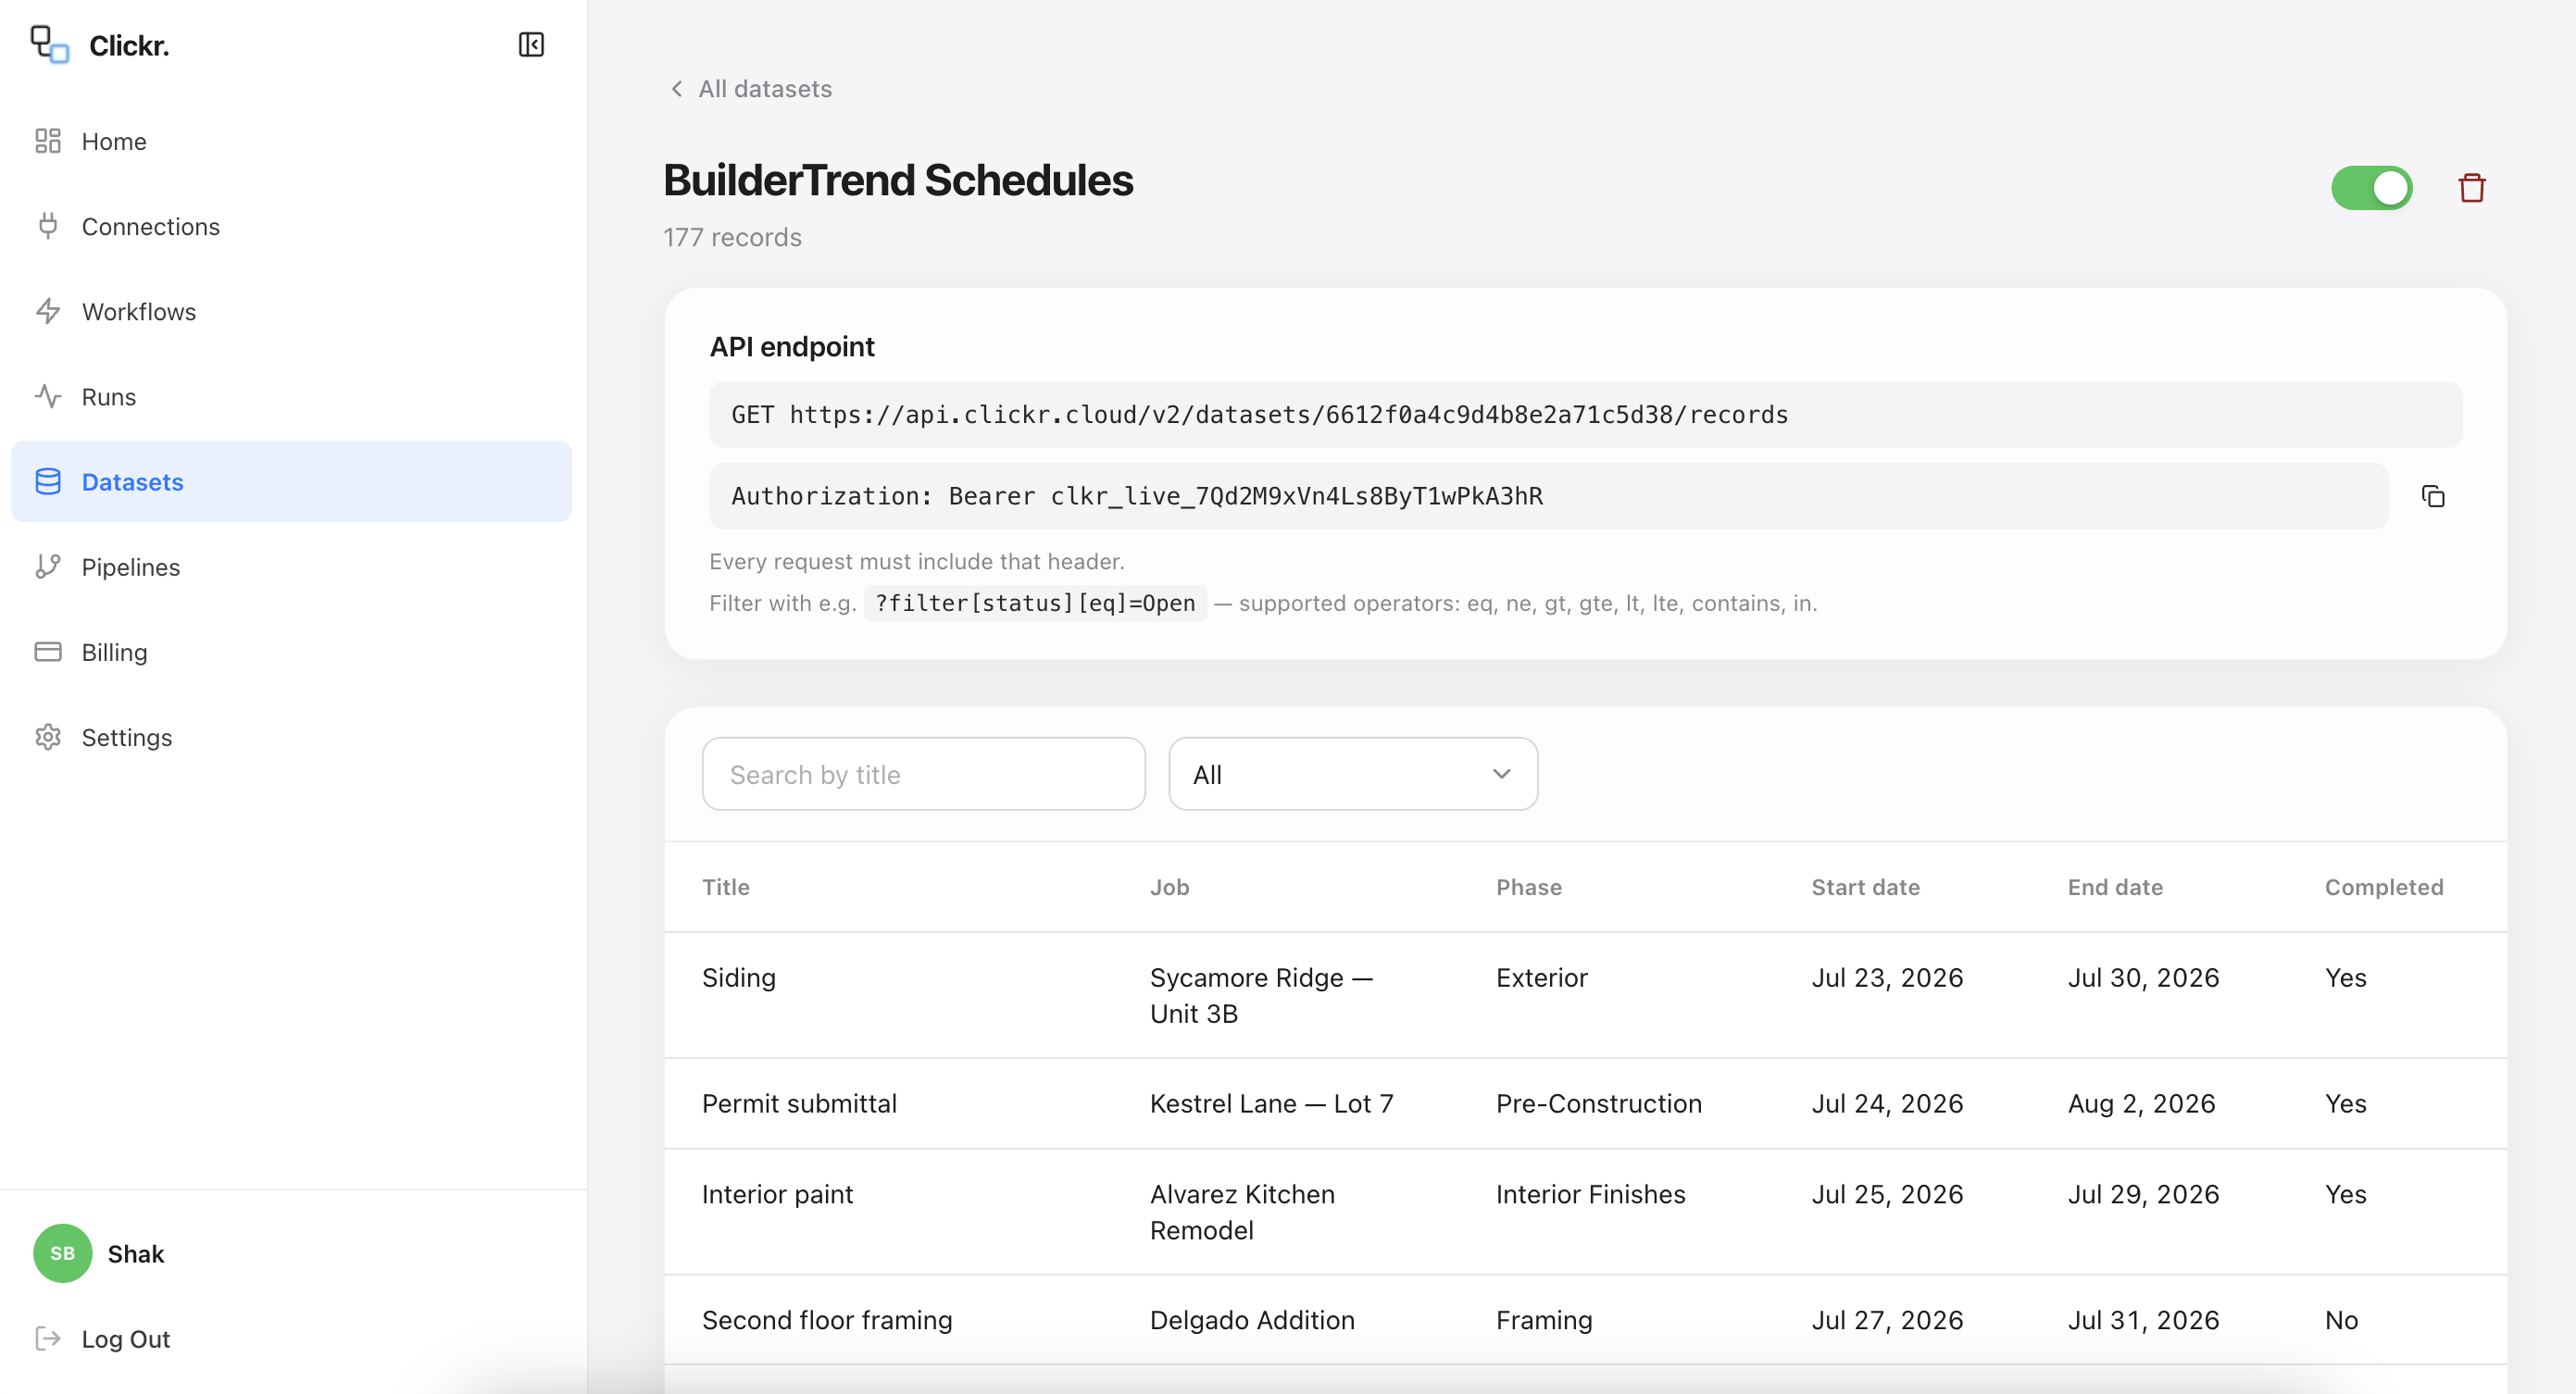
Task: Click the Log Out arrow icon
Action: [48, 1338]
